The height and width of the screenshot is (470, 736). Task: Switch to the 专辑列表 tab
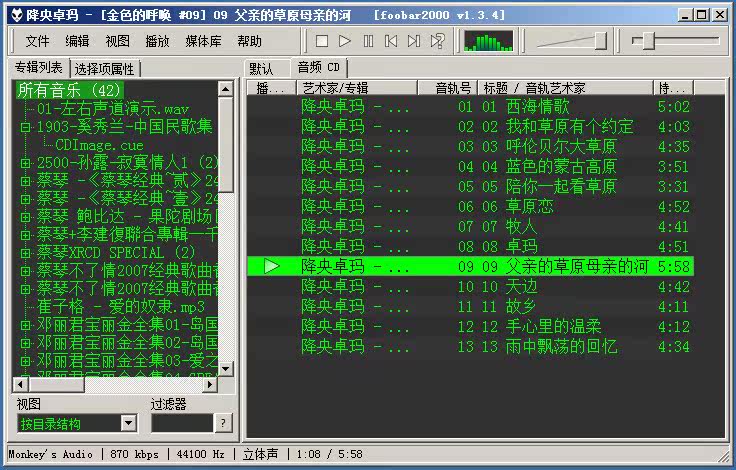click(x=38, y=68)
